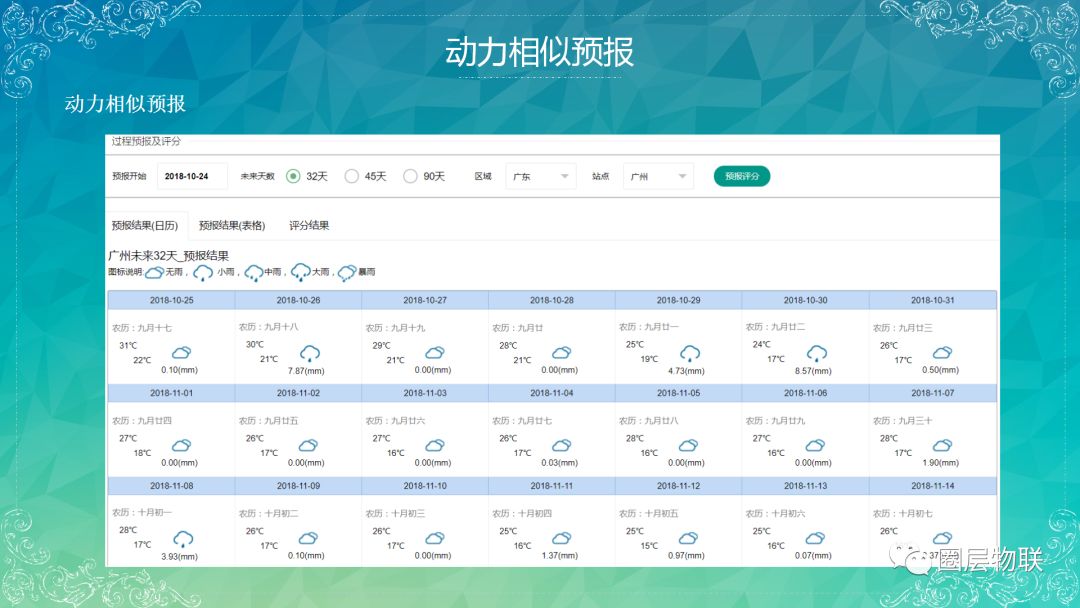The image size is (1080, 608).
Task: Click the 2018-11-07 date header
Action: click(933, 393)
